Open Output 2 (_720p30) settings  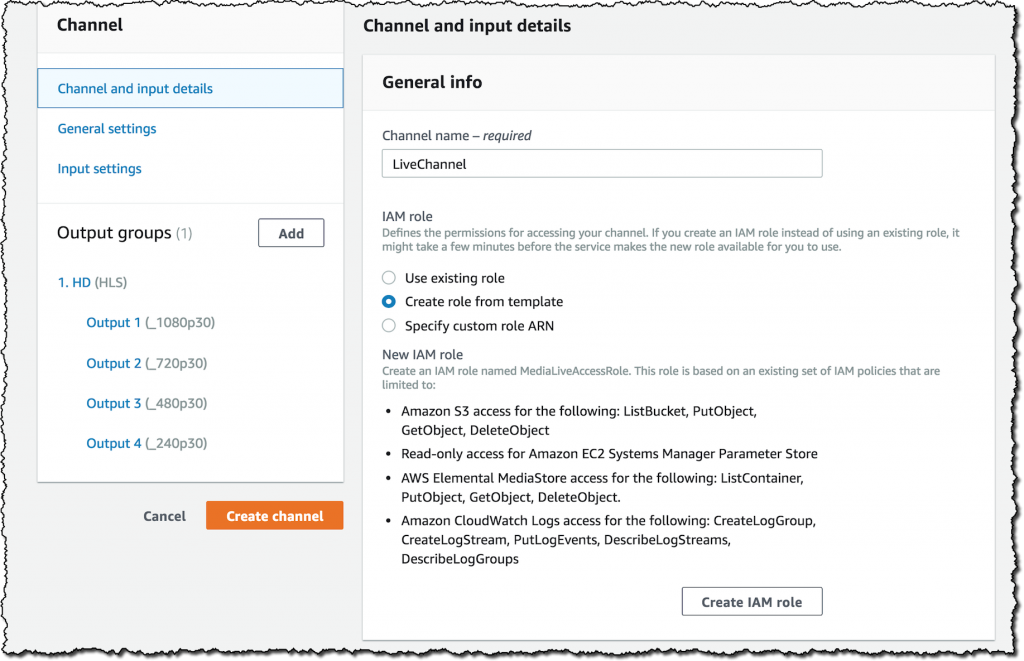[x=146, y=363]
